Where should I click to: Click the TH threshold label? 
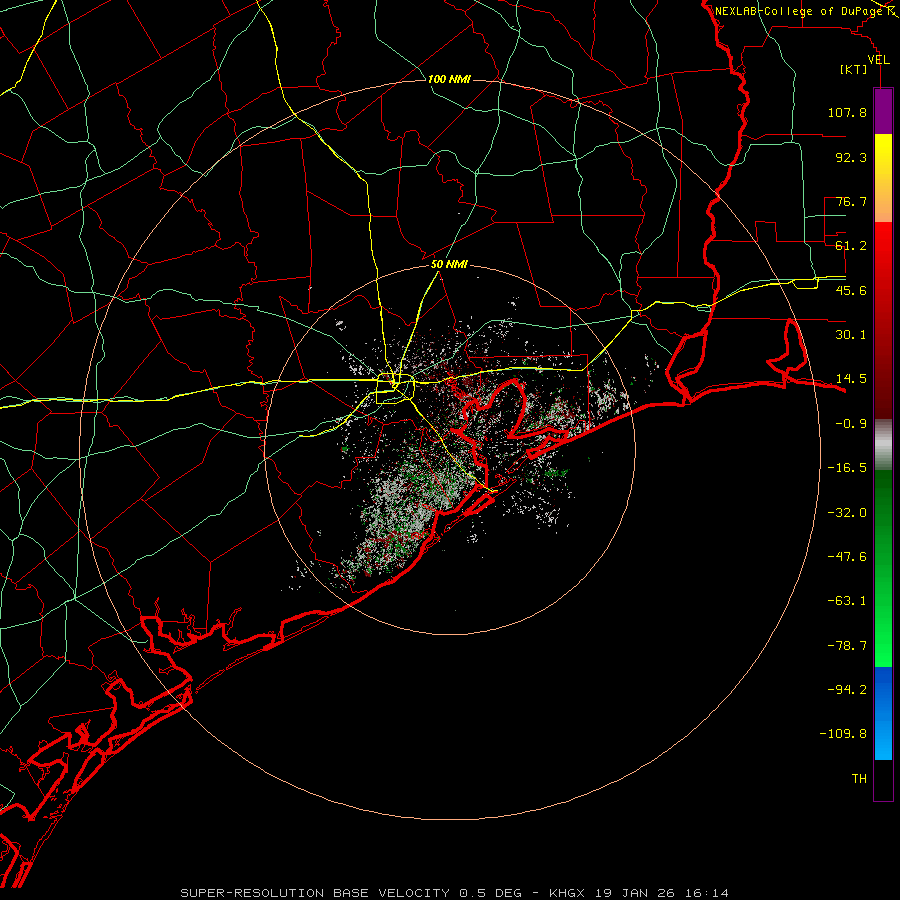point(859,779)
